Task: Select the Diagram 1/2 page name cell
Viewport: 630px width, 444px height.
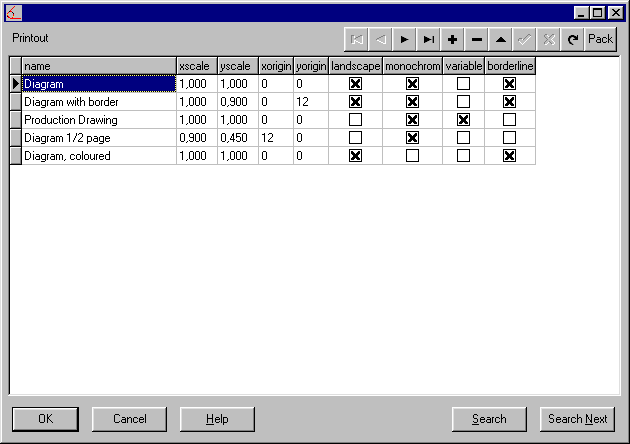Action: click(x=98, y=138)
